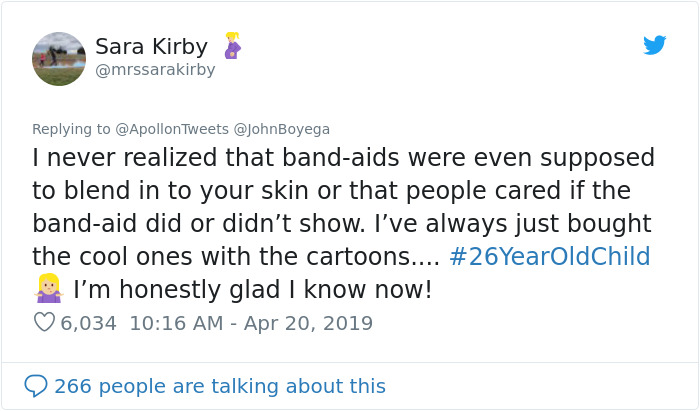Click the shrugging woman emoji in the tweet
The width and height of the screenshot is (700, 411).
48,290
